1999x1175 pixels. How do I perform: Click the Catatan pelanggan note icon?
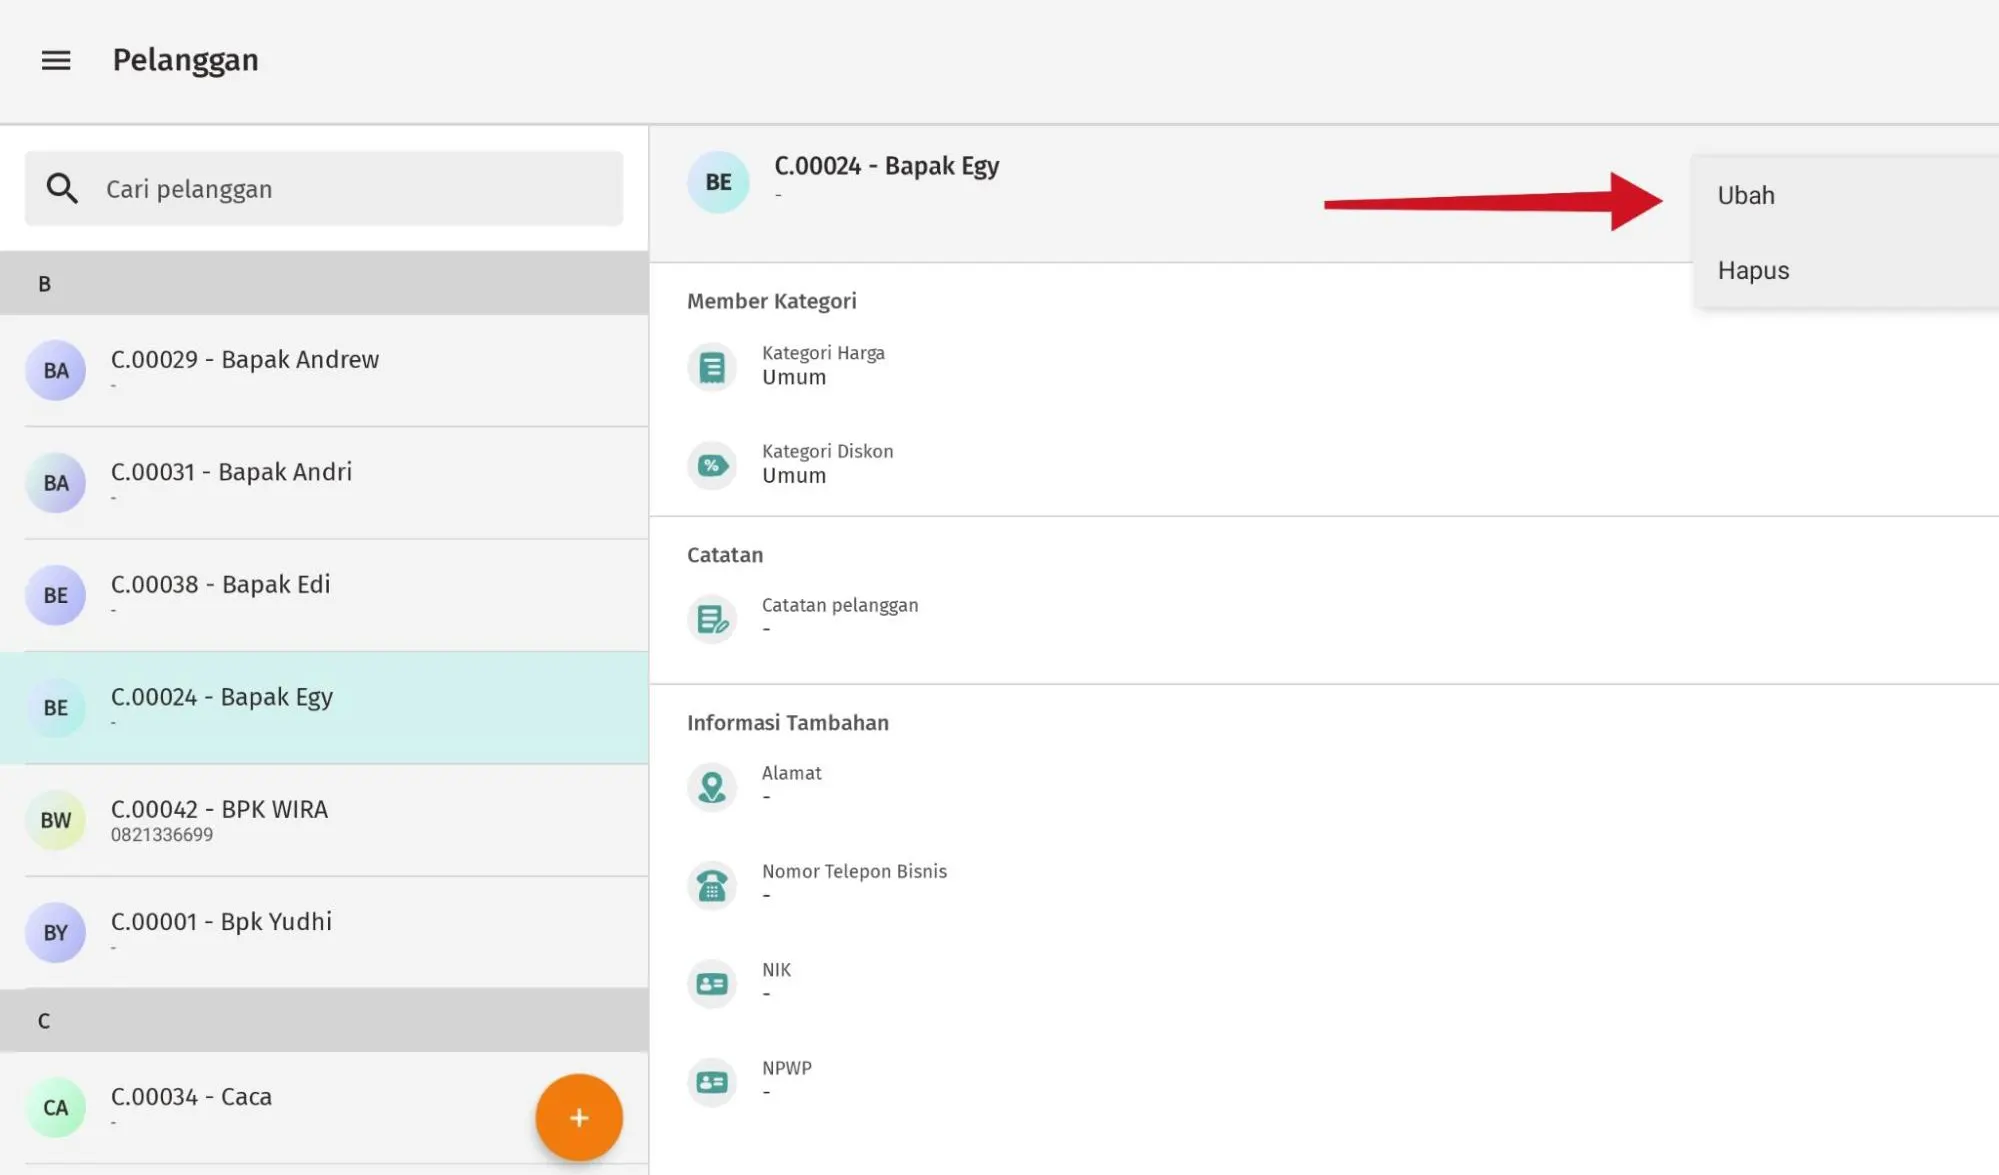(712, 619)
